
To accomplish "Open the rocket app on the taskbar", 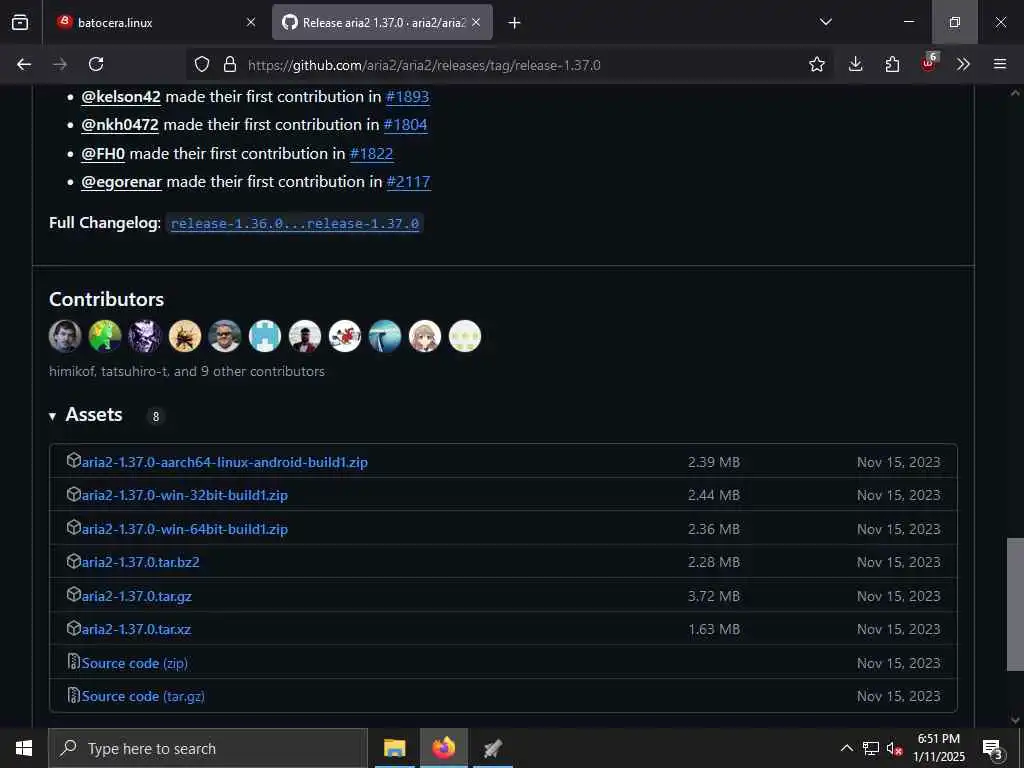I will pyautogui.click(x=492, y=748).
